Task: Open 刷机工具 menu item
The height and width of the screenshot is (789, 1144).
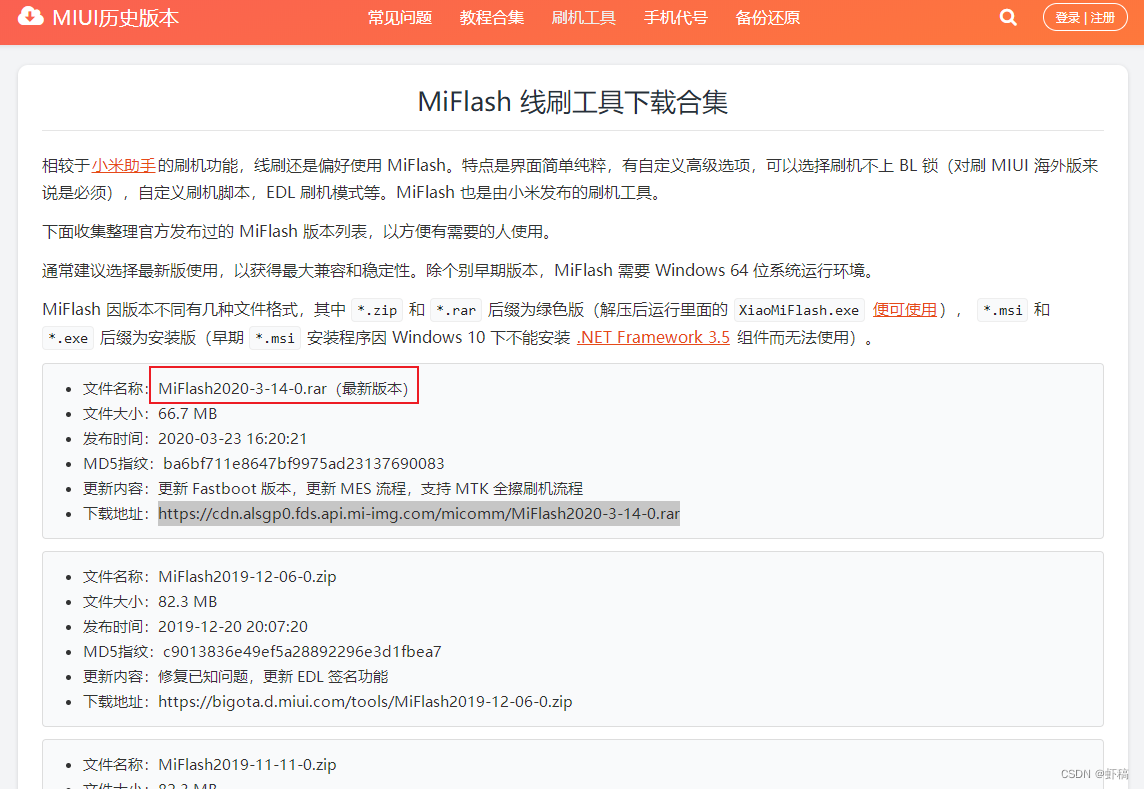Action: [x=584, y=18]
